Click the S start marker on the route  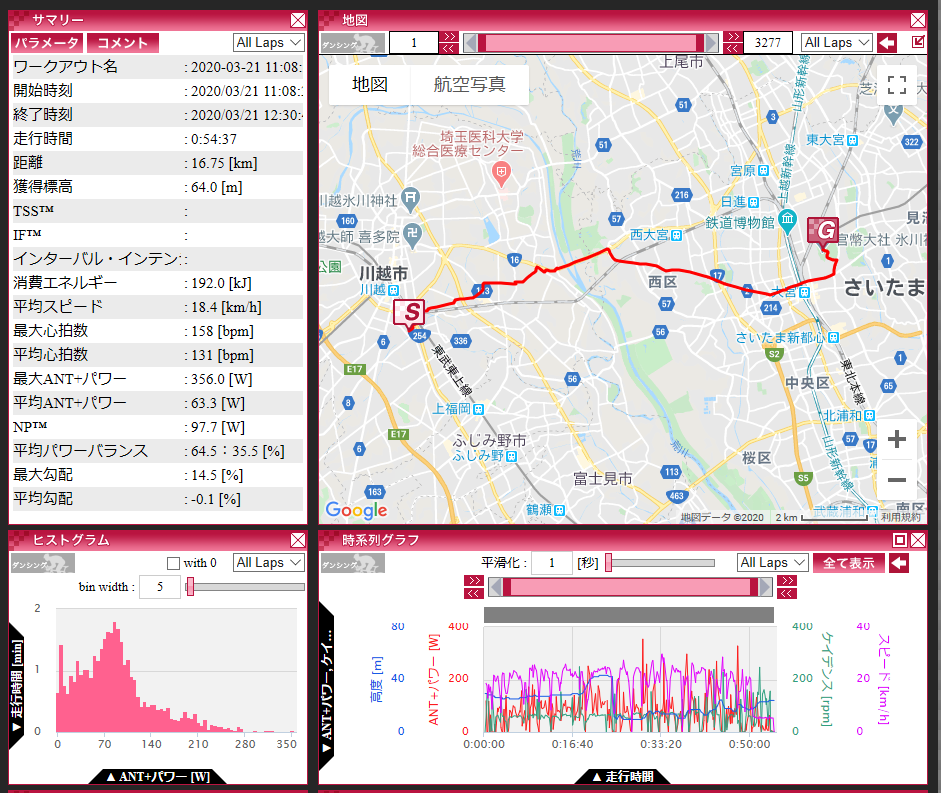pos(410,313)
